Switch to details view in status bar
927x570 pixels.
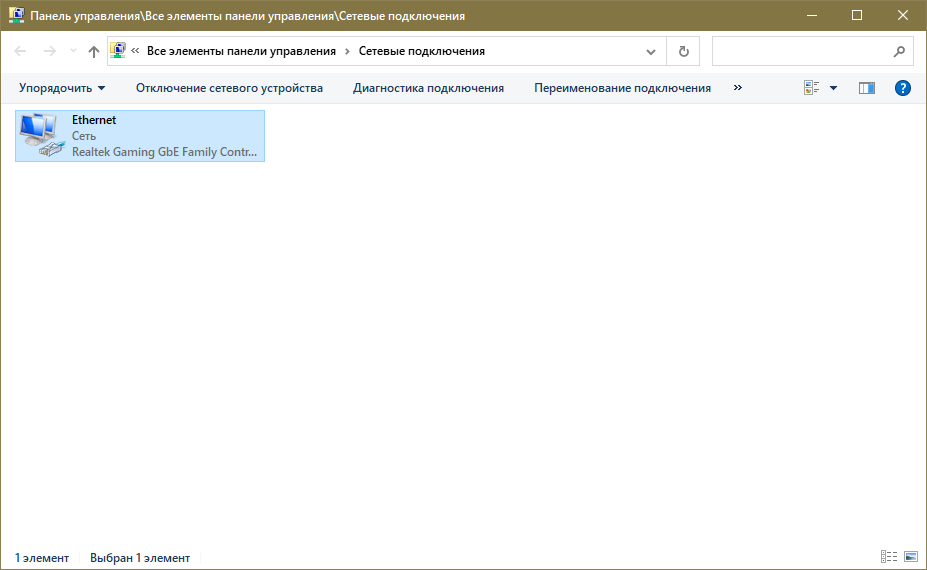(x=889, y=557)
